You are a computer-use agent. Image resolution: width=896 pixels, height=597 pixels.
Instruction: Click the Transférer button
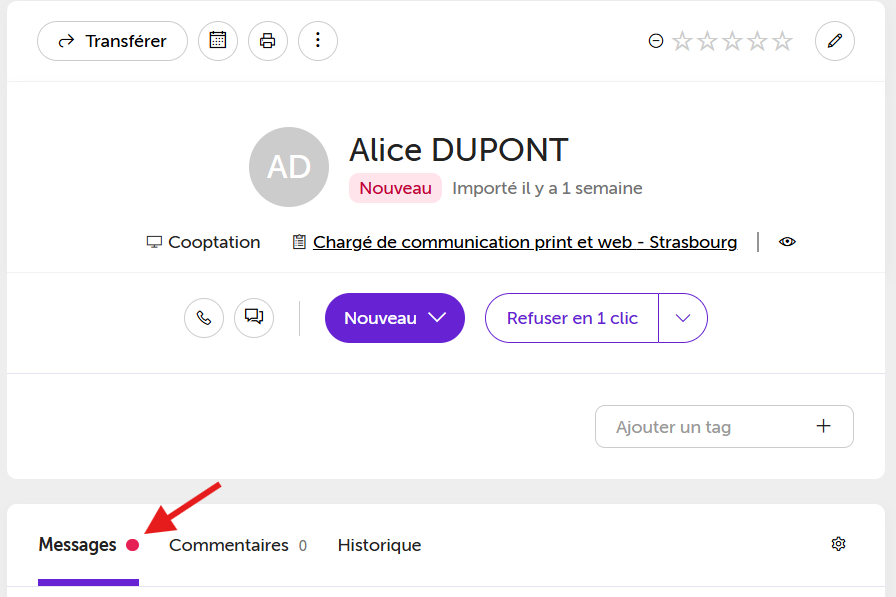pos(112,41)
